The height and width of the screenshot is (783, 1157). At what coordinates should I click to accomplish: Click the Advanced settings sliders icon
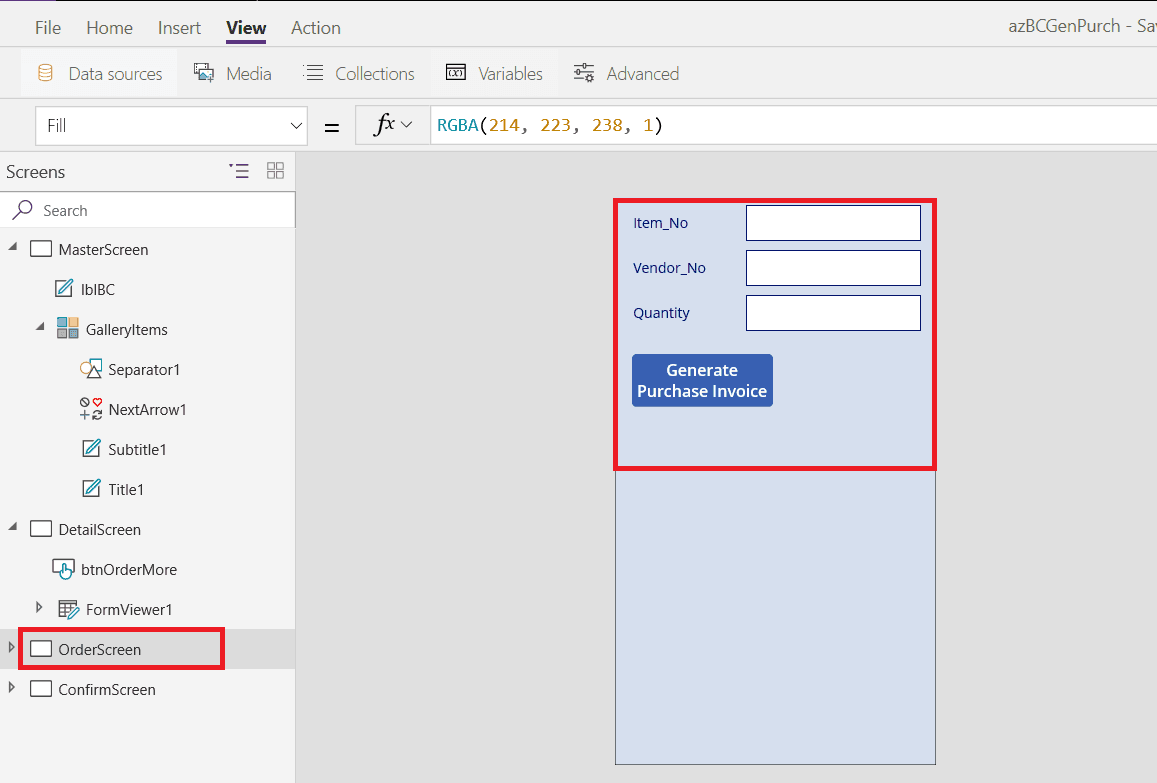[x=584, y=72]
